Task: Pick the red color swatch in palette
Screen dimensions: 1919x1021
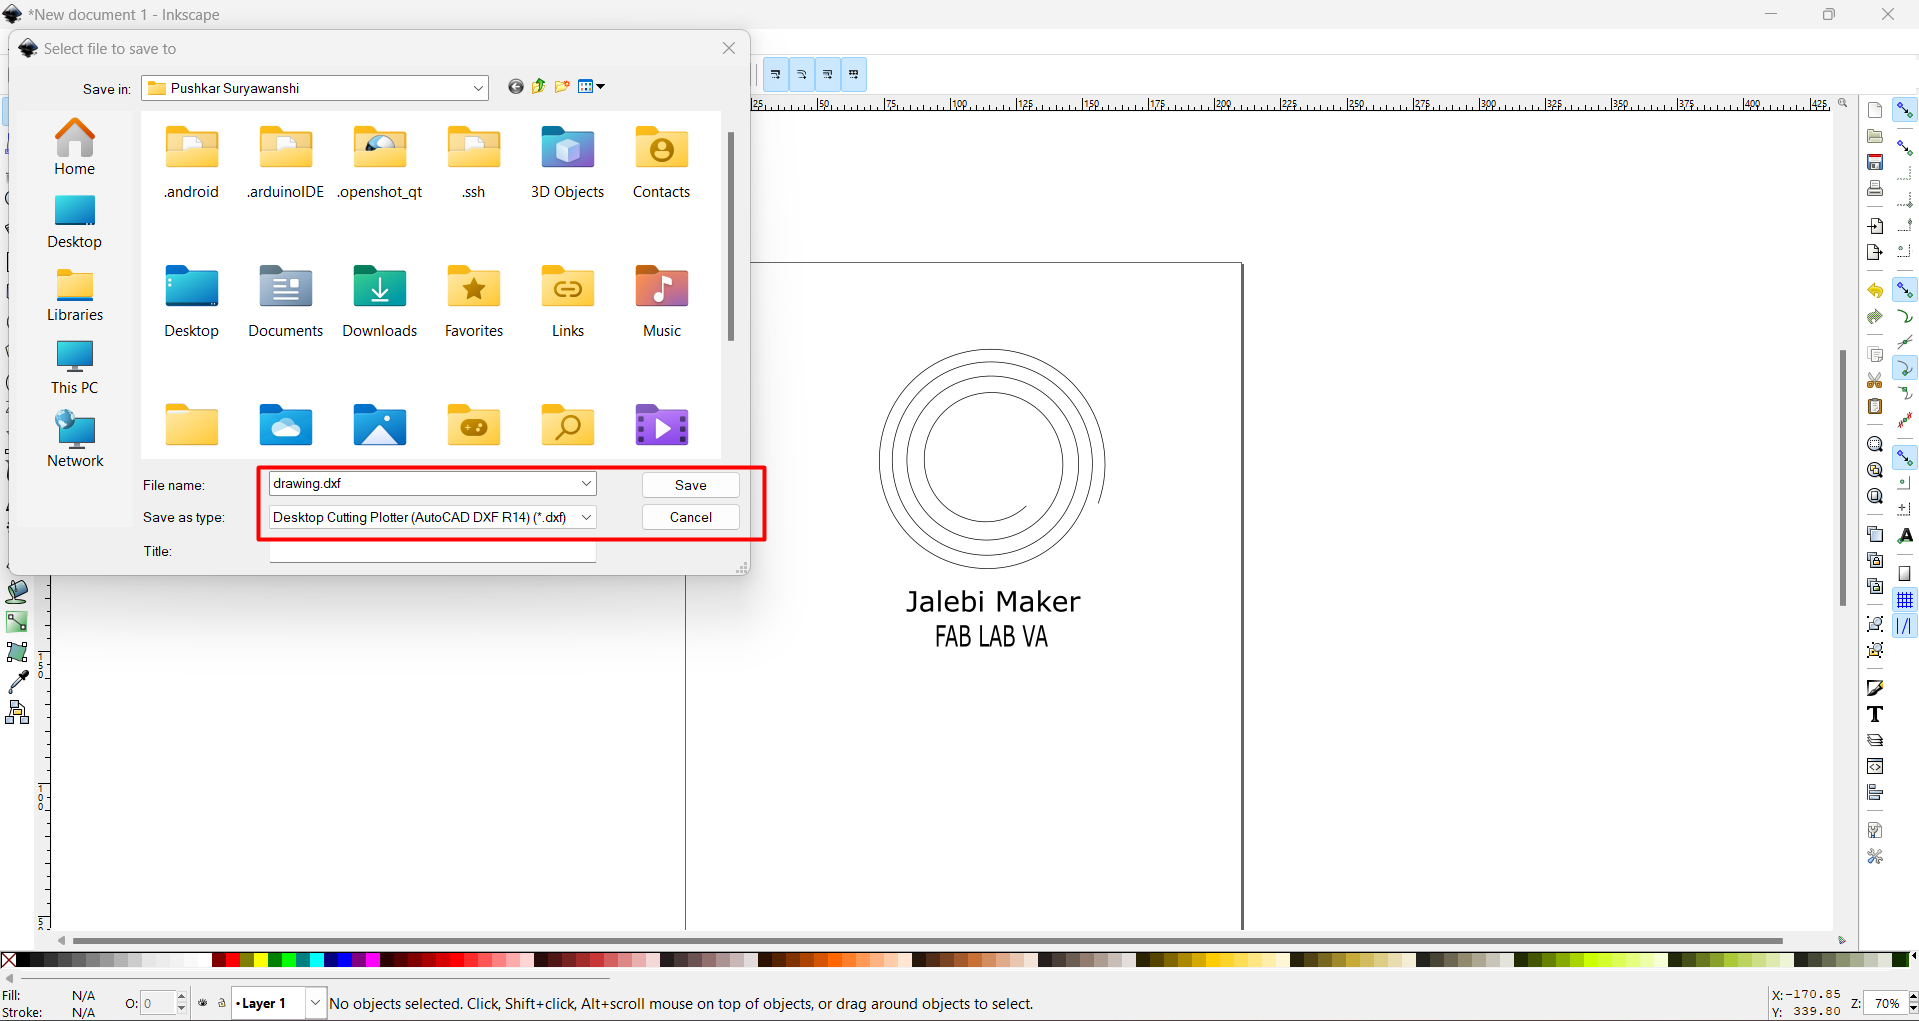Action: click(232, 960)
